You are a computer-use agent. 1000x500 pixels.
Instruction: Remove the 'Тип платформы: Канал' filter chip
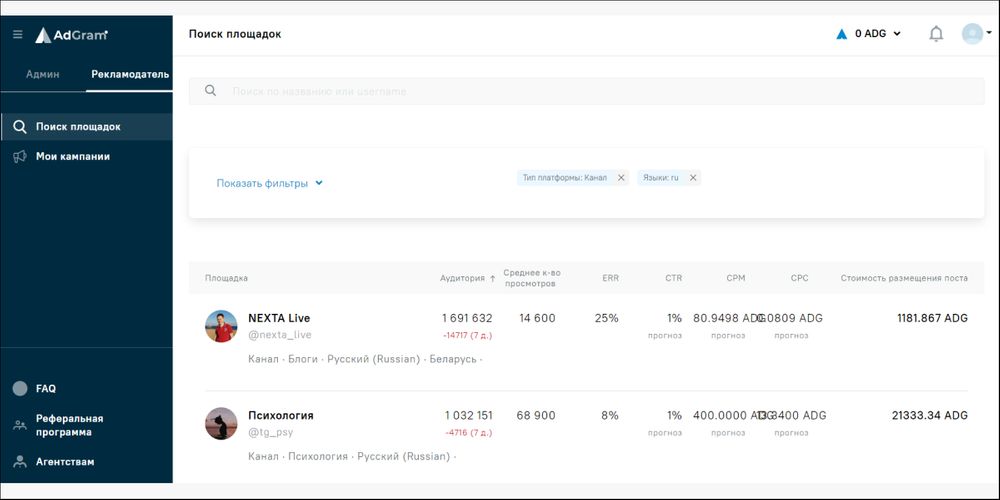tap(621, 178)
